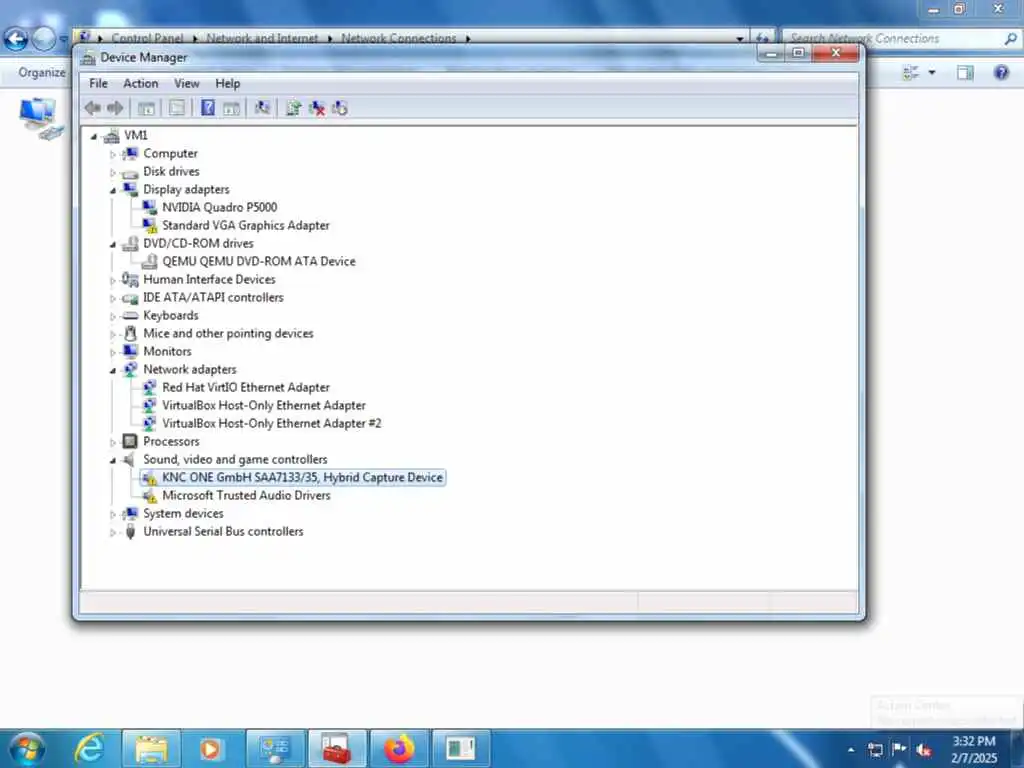Screen dimensions: 1024x768
Task: Click the Forward arrow in Device Manager toolbar
Action: tap(115, 108)
